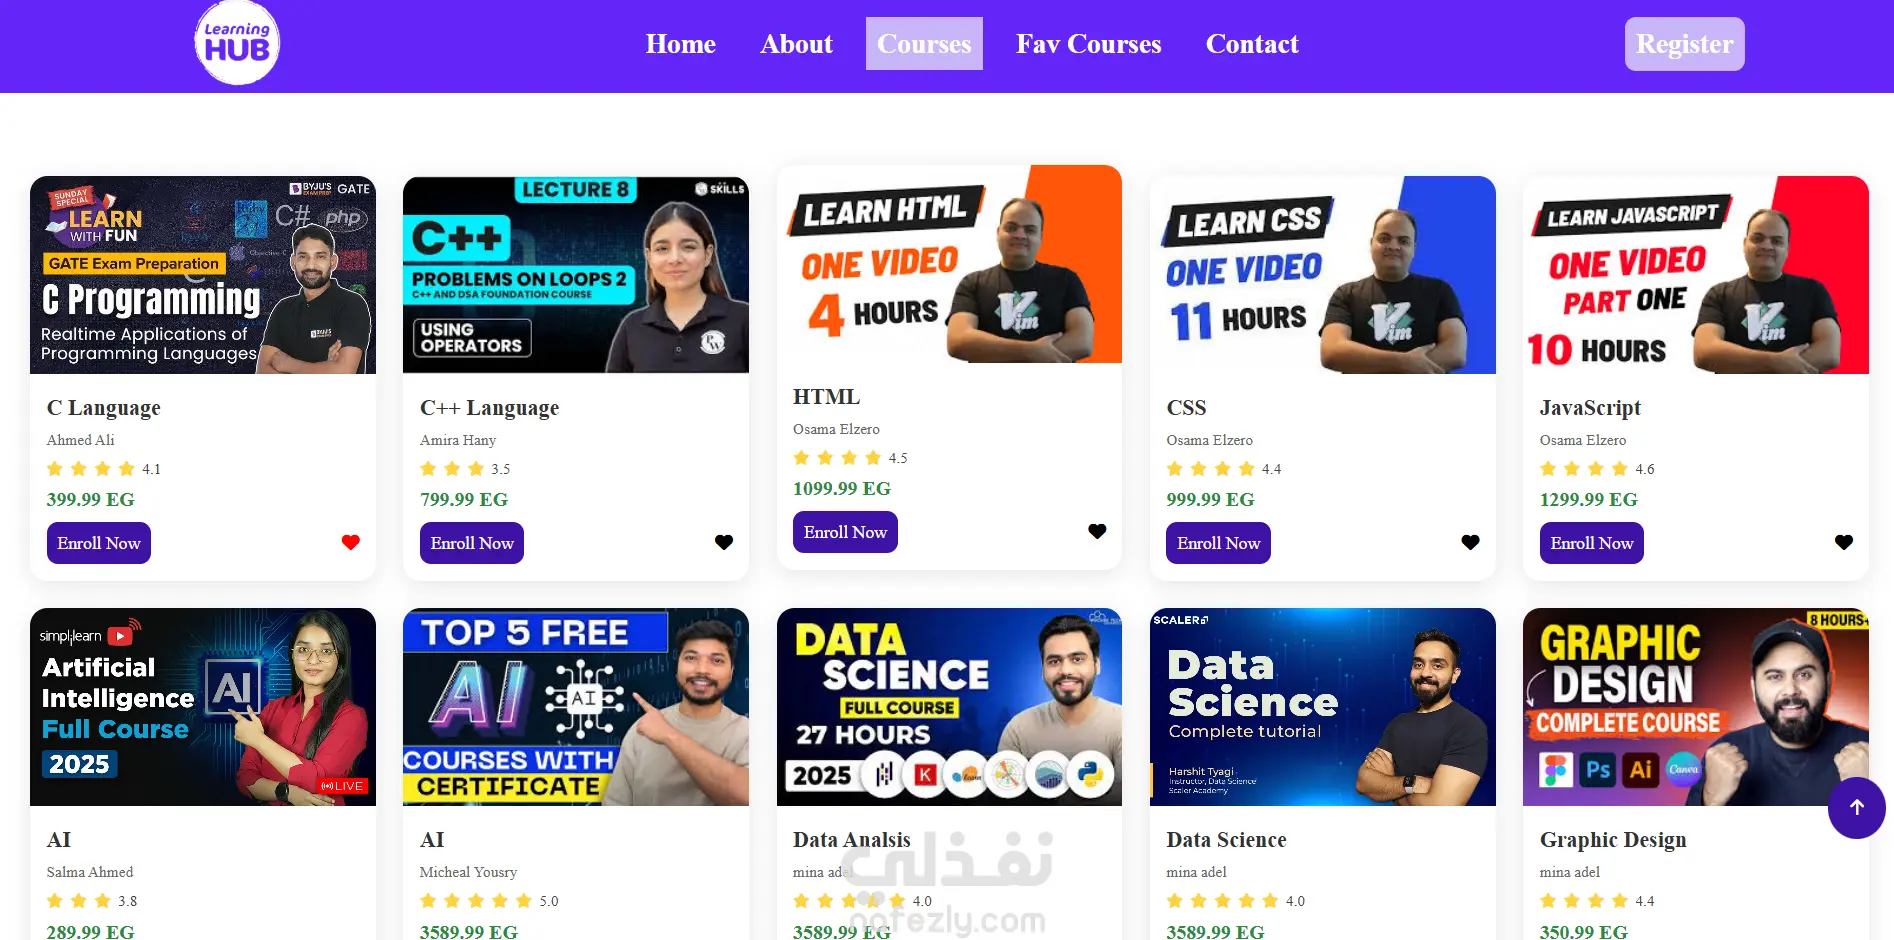Open the Contact page link
Image resolution: width=1894 pixels, height=940 pixels.
1252,44
